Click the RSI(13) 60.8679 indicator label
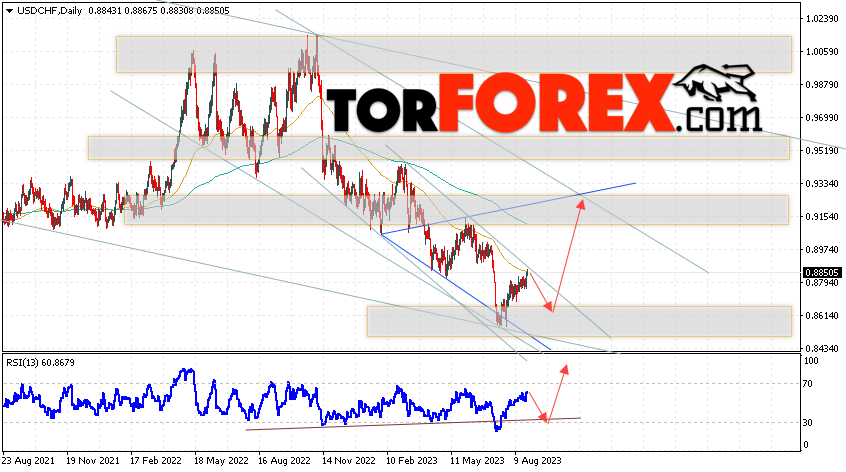This screenshot has height=472, width=846. click(40, 363)
